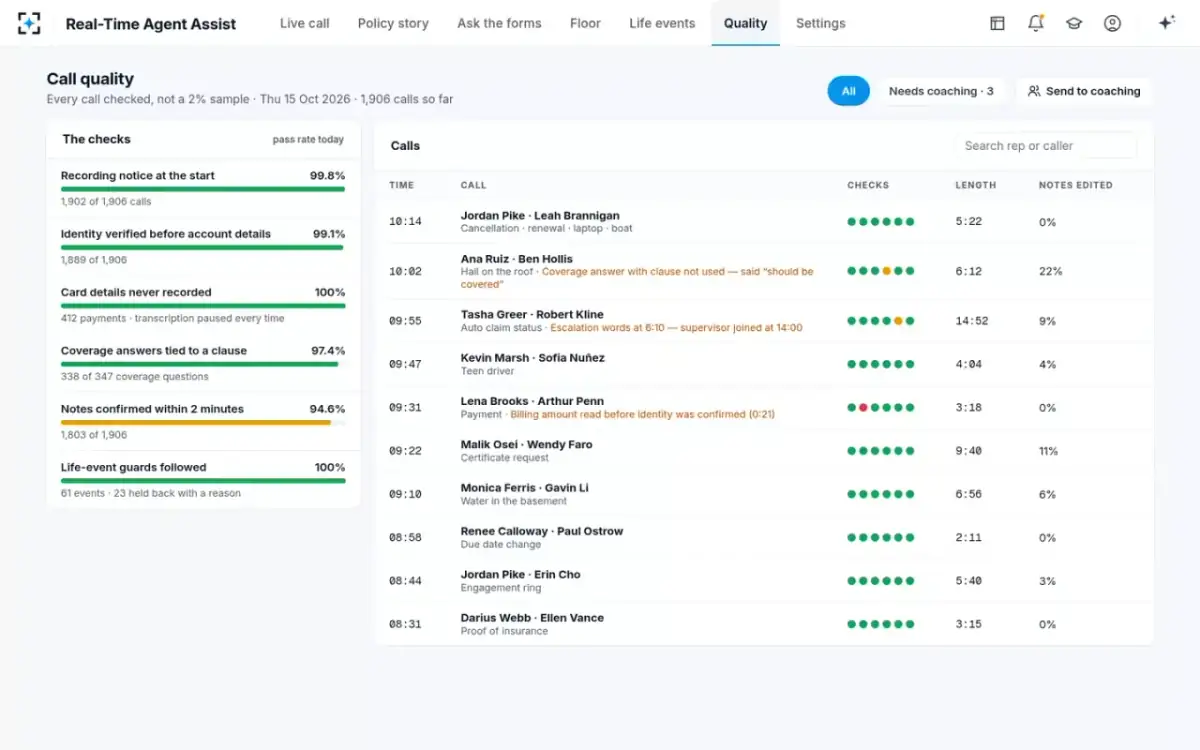Click the 9:40 call length value

pyautogui.click(x=968, y=451)
